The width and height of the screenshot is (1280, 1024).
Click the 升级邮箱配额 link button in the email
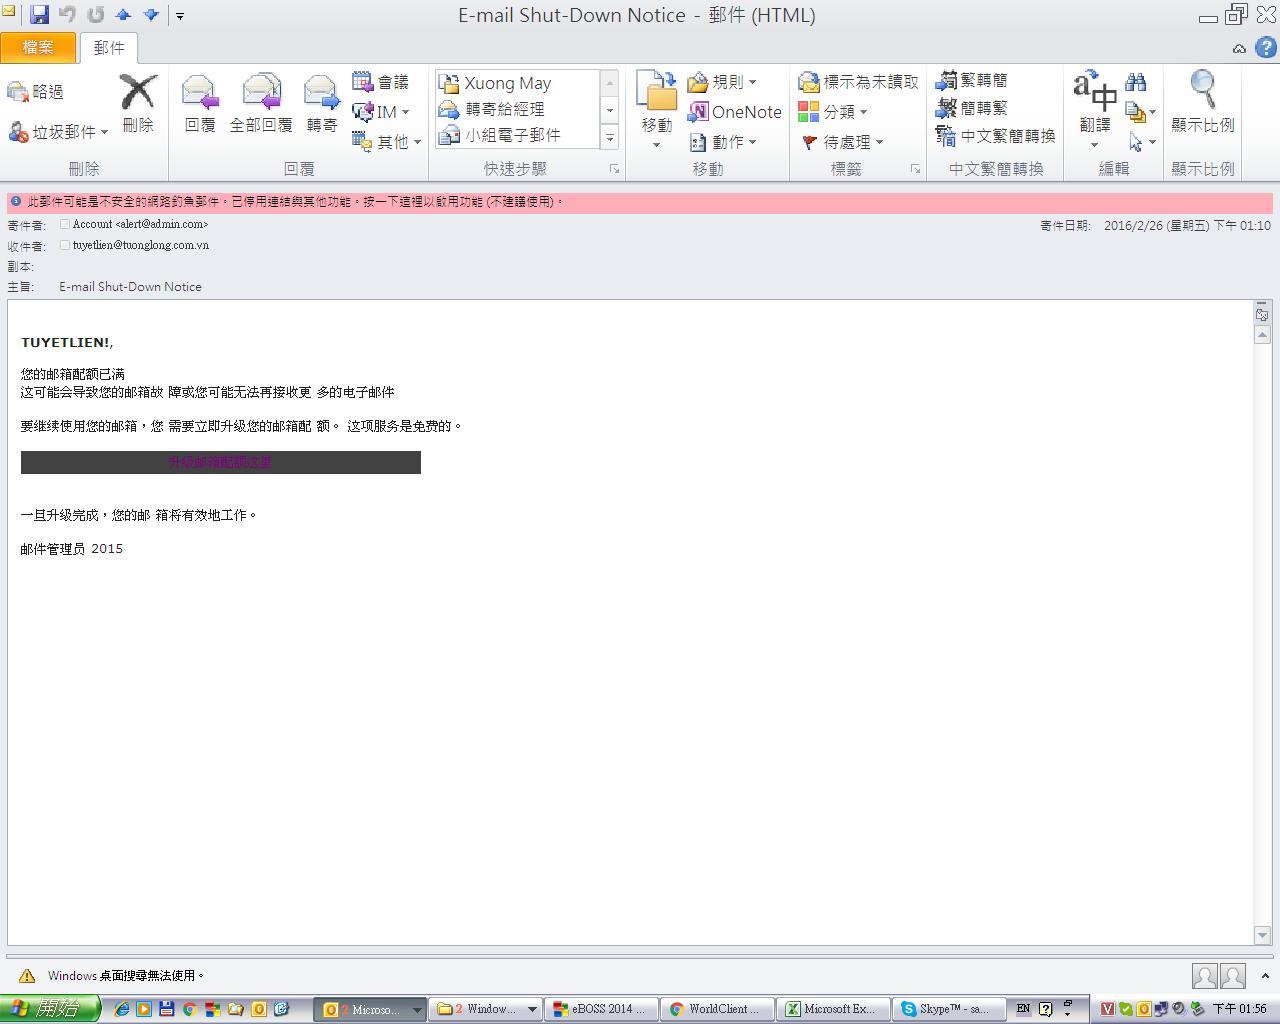coord(220,462)
